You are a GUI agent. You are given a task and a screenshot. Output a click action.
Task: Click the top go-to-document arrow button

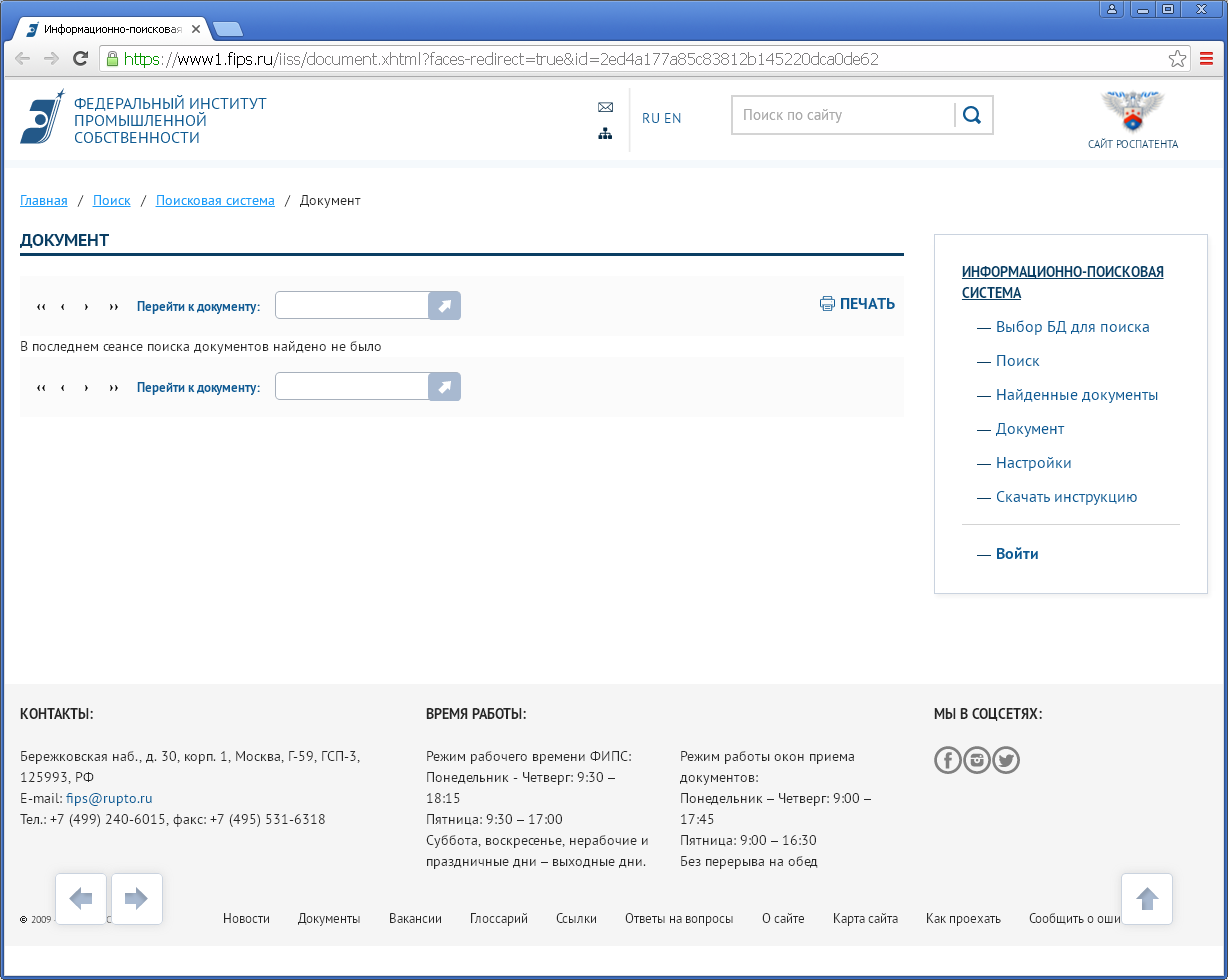444,306
